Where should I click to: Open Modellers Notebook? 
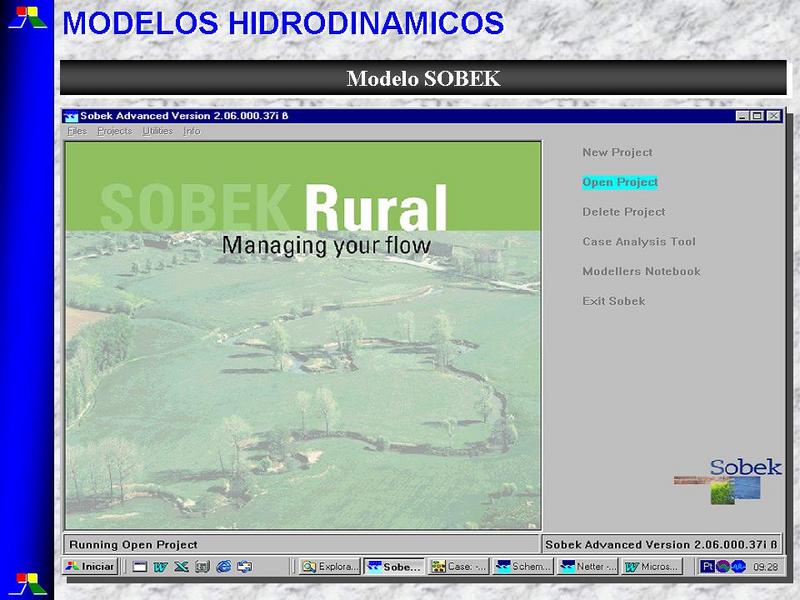tap(641, 271)
